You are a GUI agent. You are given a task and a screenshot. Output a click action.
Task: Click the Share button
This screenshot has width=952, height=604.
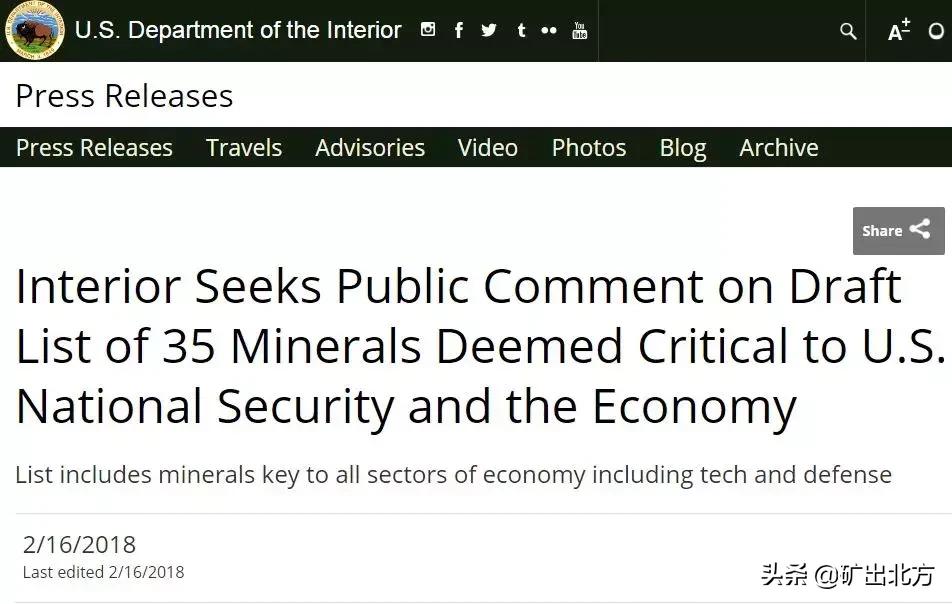point(898,231)
